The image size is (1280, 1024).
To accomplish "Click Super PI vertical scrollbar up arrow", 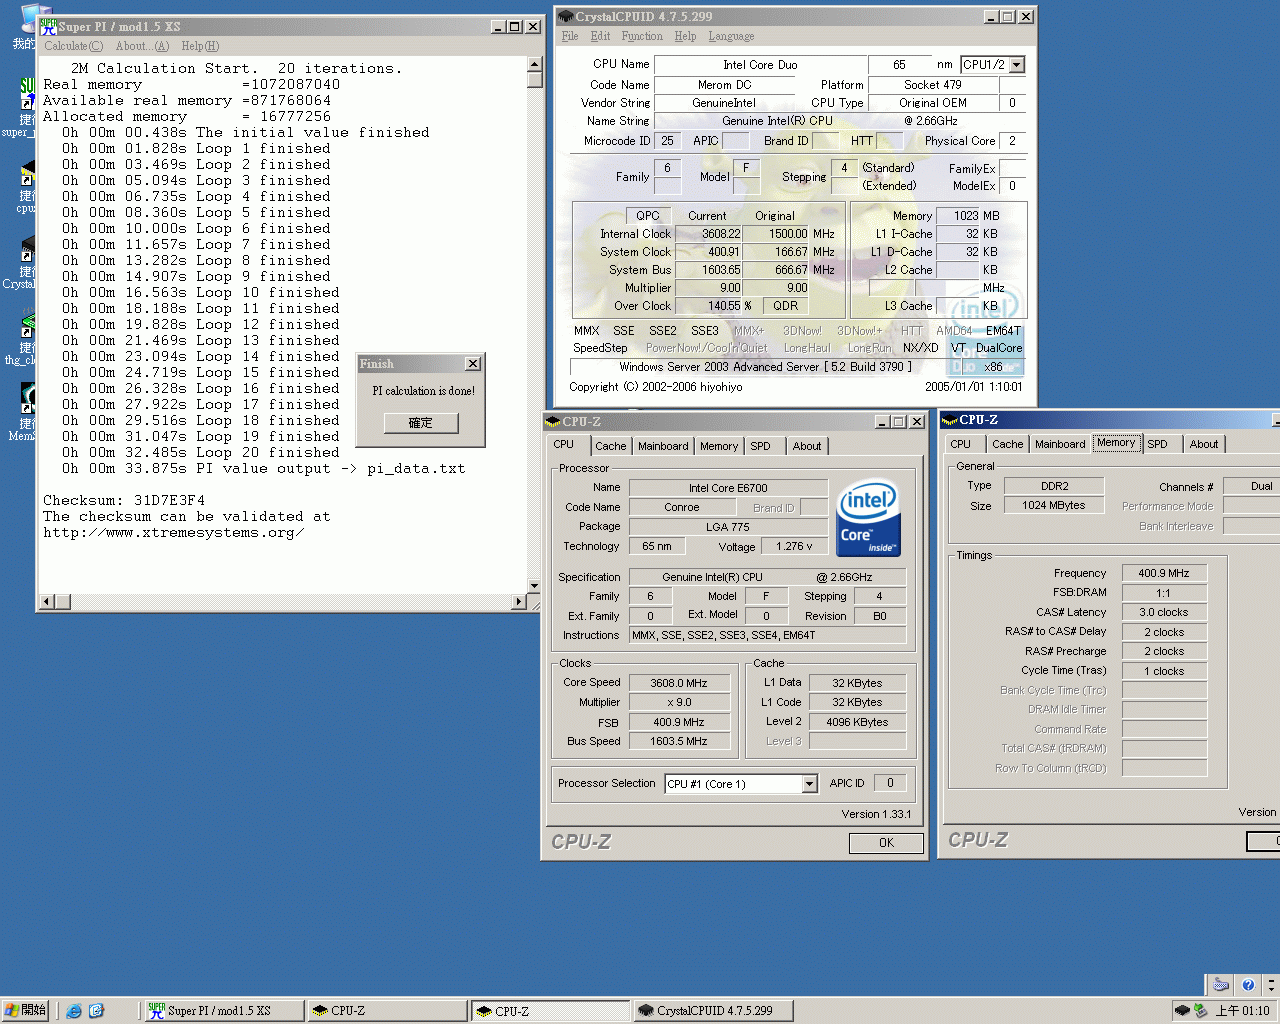I will [535, 64].
